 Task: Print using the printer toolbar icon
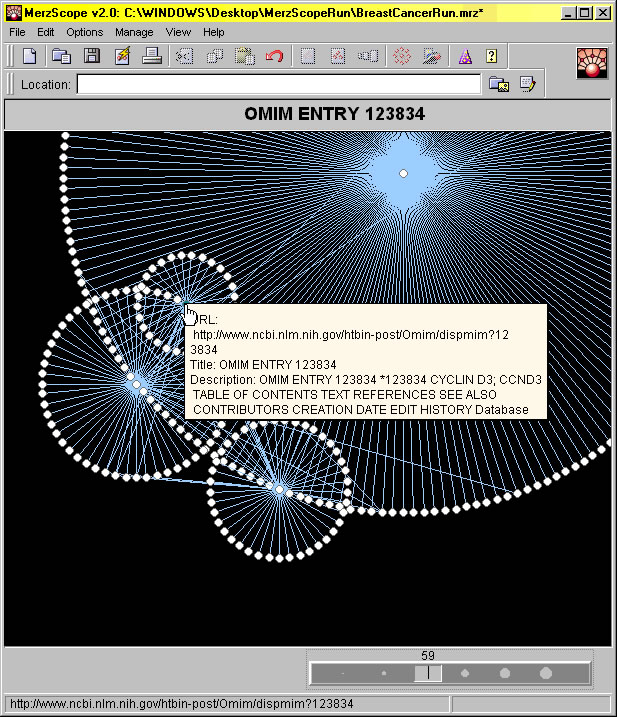152,56
